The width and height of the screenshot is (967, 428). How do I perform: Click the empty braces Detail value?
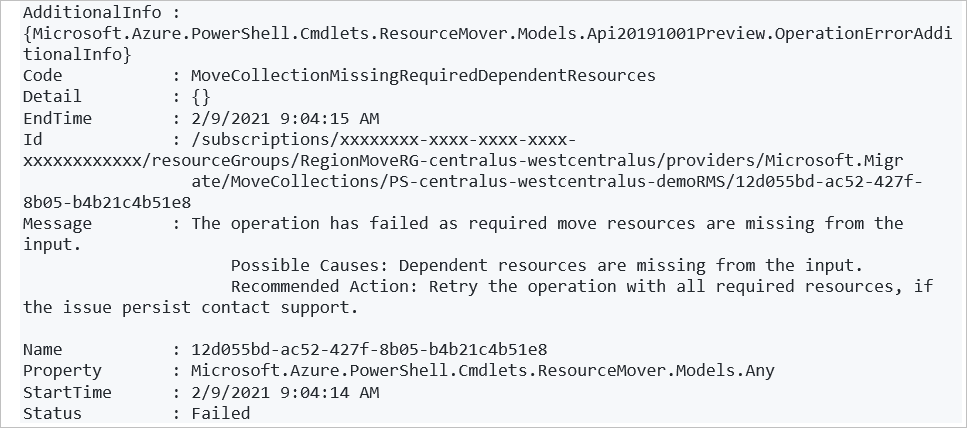[x=201, y=97]
